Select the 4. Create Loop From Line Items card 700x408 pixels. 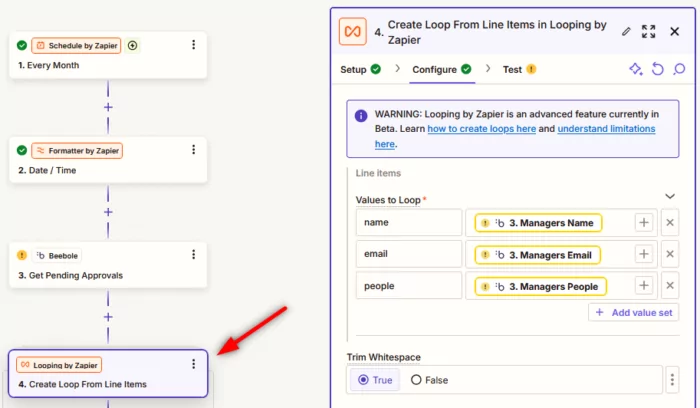108,374
